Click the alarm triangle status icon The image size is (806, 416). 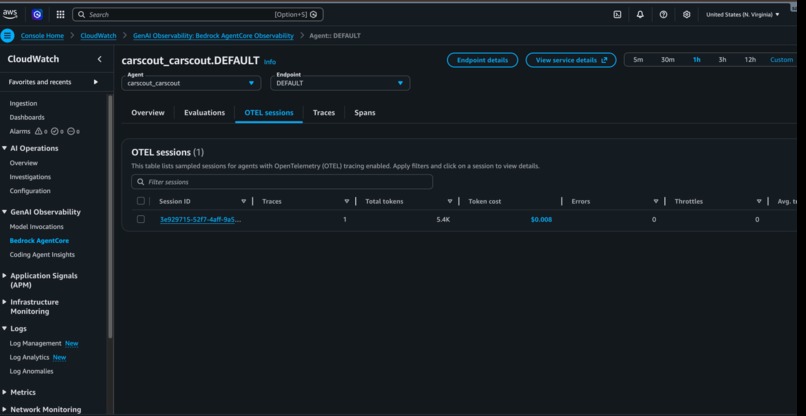click(x=39, y=132)
